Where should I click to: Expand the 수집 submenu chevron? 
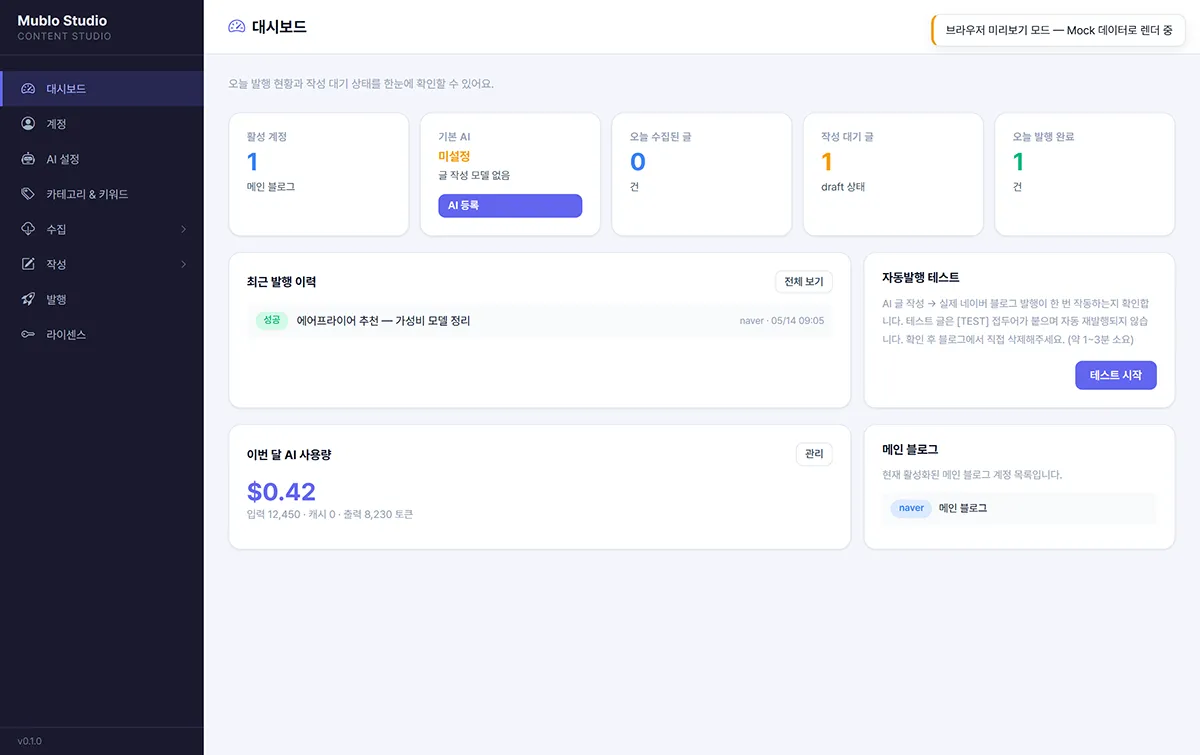183,229
